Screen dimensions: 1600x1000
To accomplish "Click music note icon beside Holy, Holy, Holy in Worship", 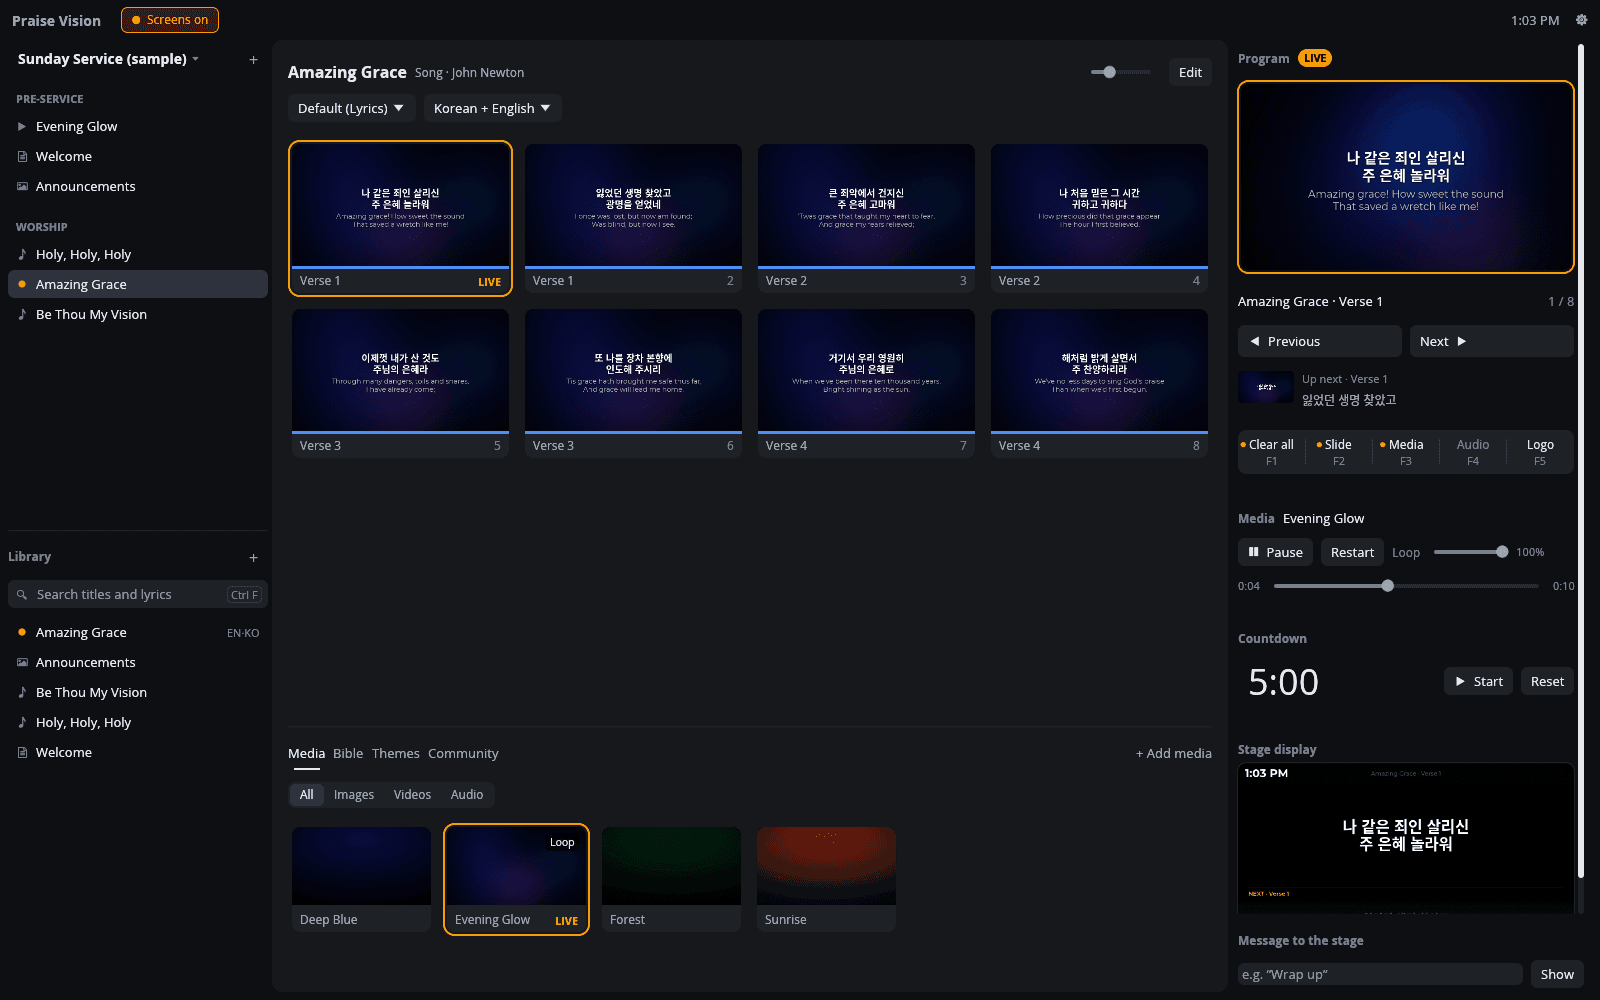I will pos(22,255).
